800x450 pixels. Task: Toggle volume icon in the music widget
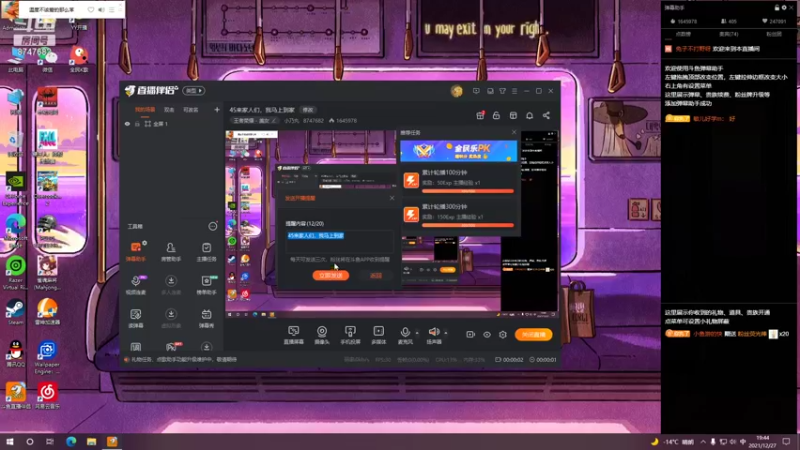(101, 9)
